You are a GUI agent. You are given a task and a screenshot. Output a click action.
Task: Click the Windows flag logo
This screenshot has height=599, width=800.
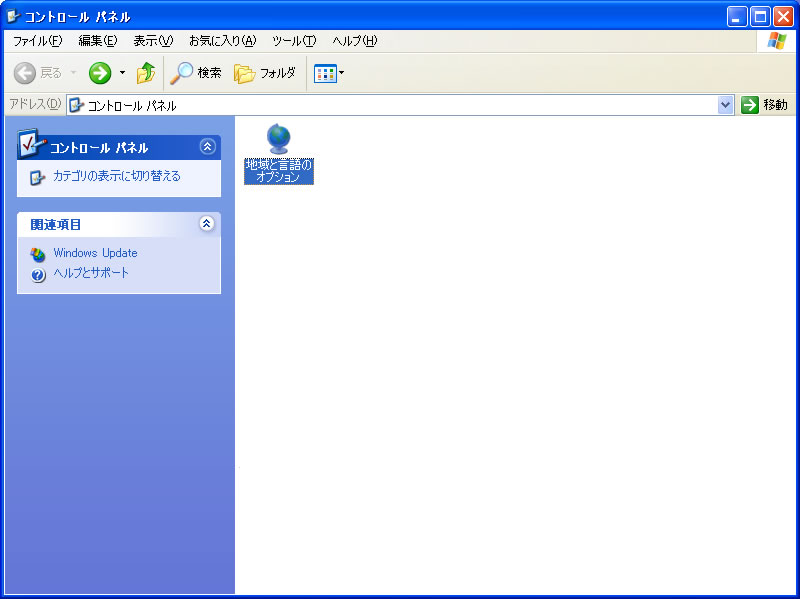(x=777, y=41)
